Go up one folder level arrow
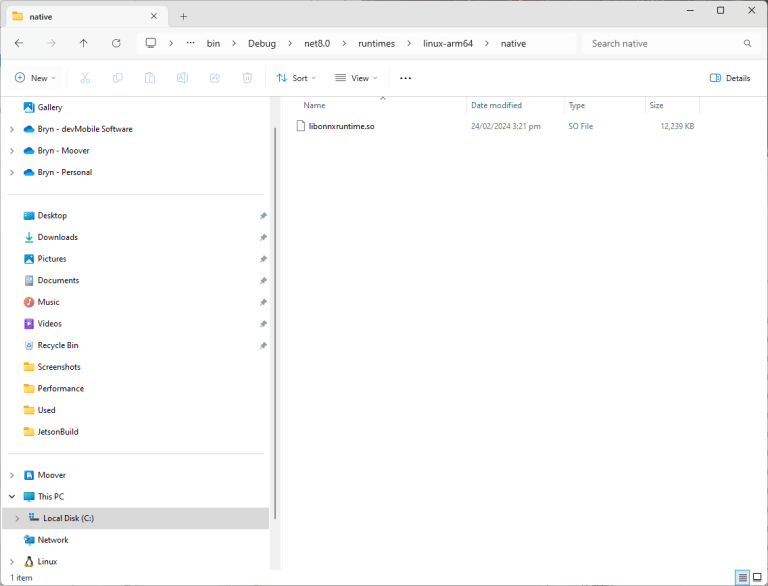 point(83,43)
